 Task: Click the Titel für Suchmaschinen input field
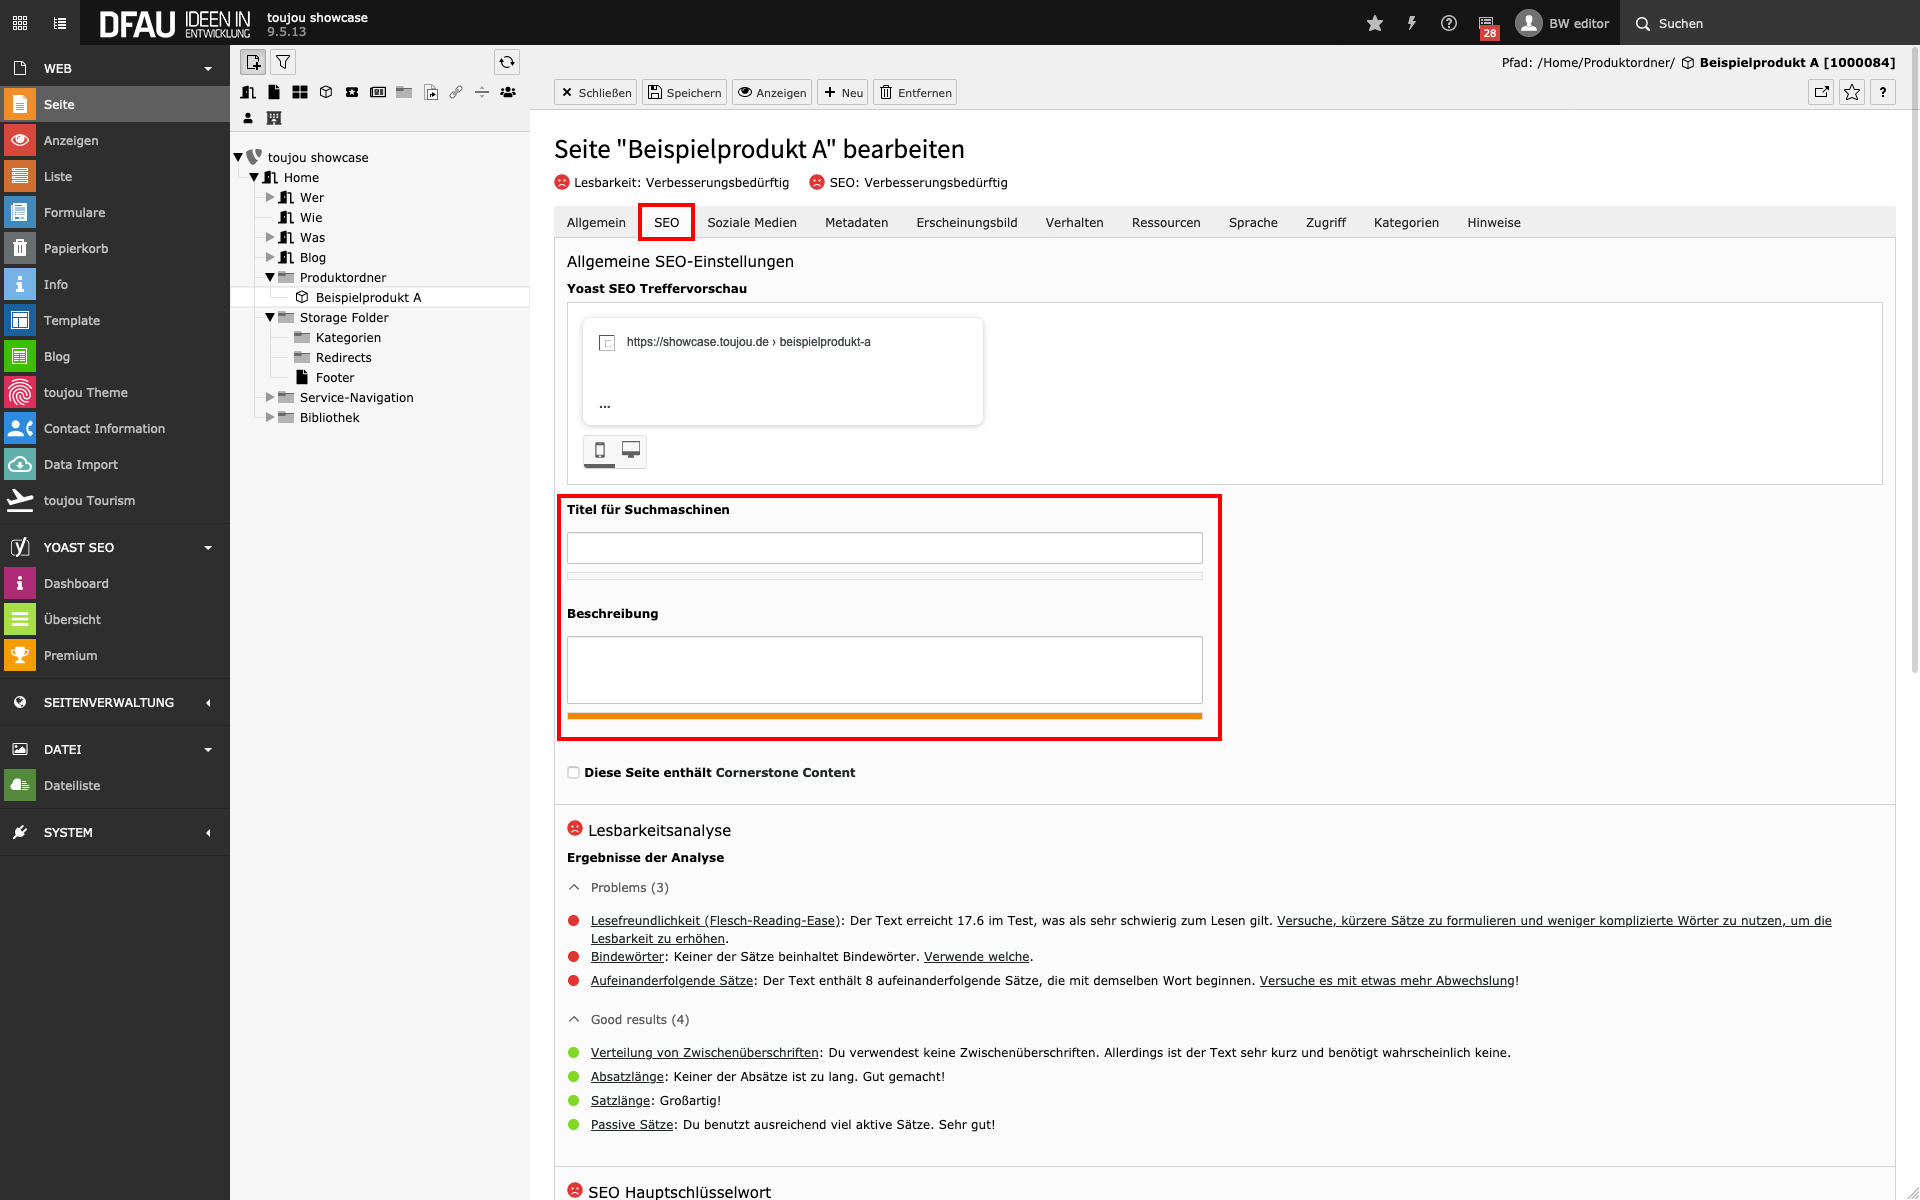pyautogui.click(x=884, y=548)
